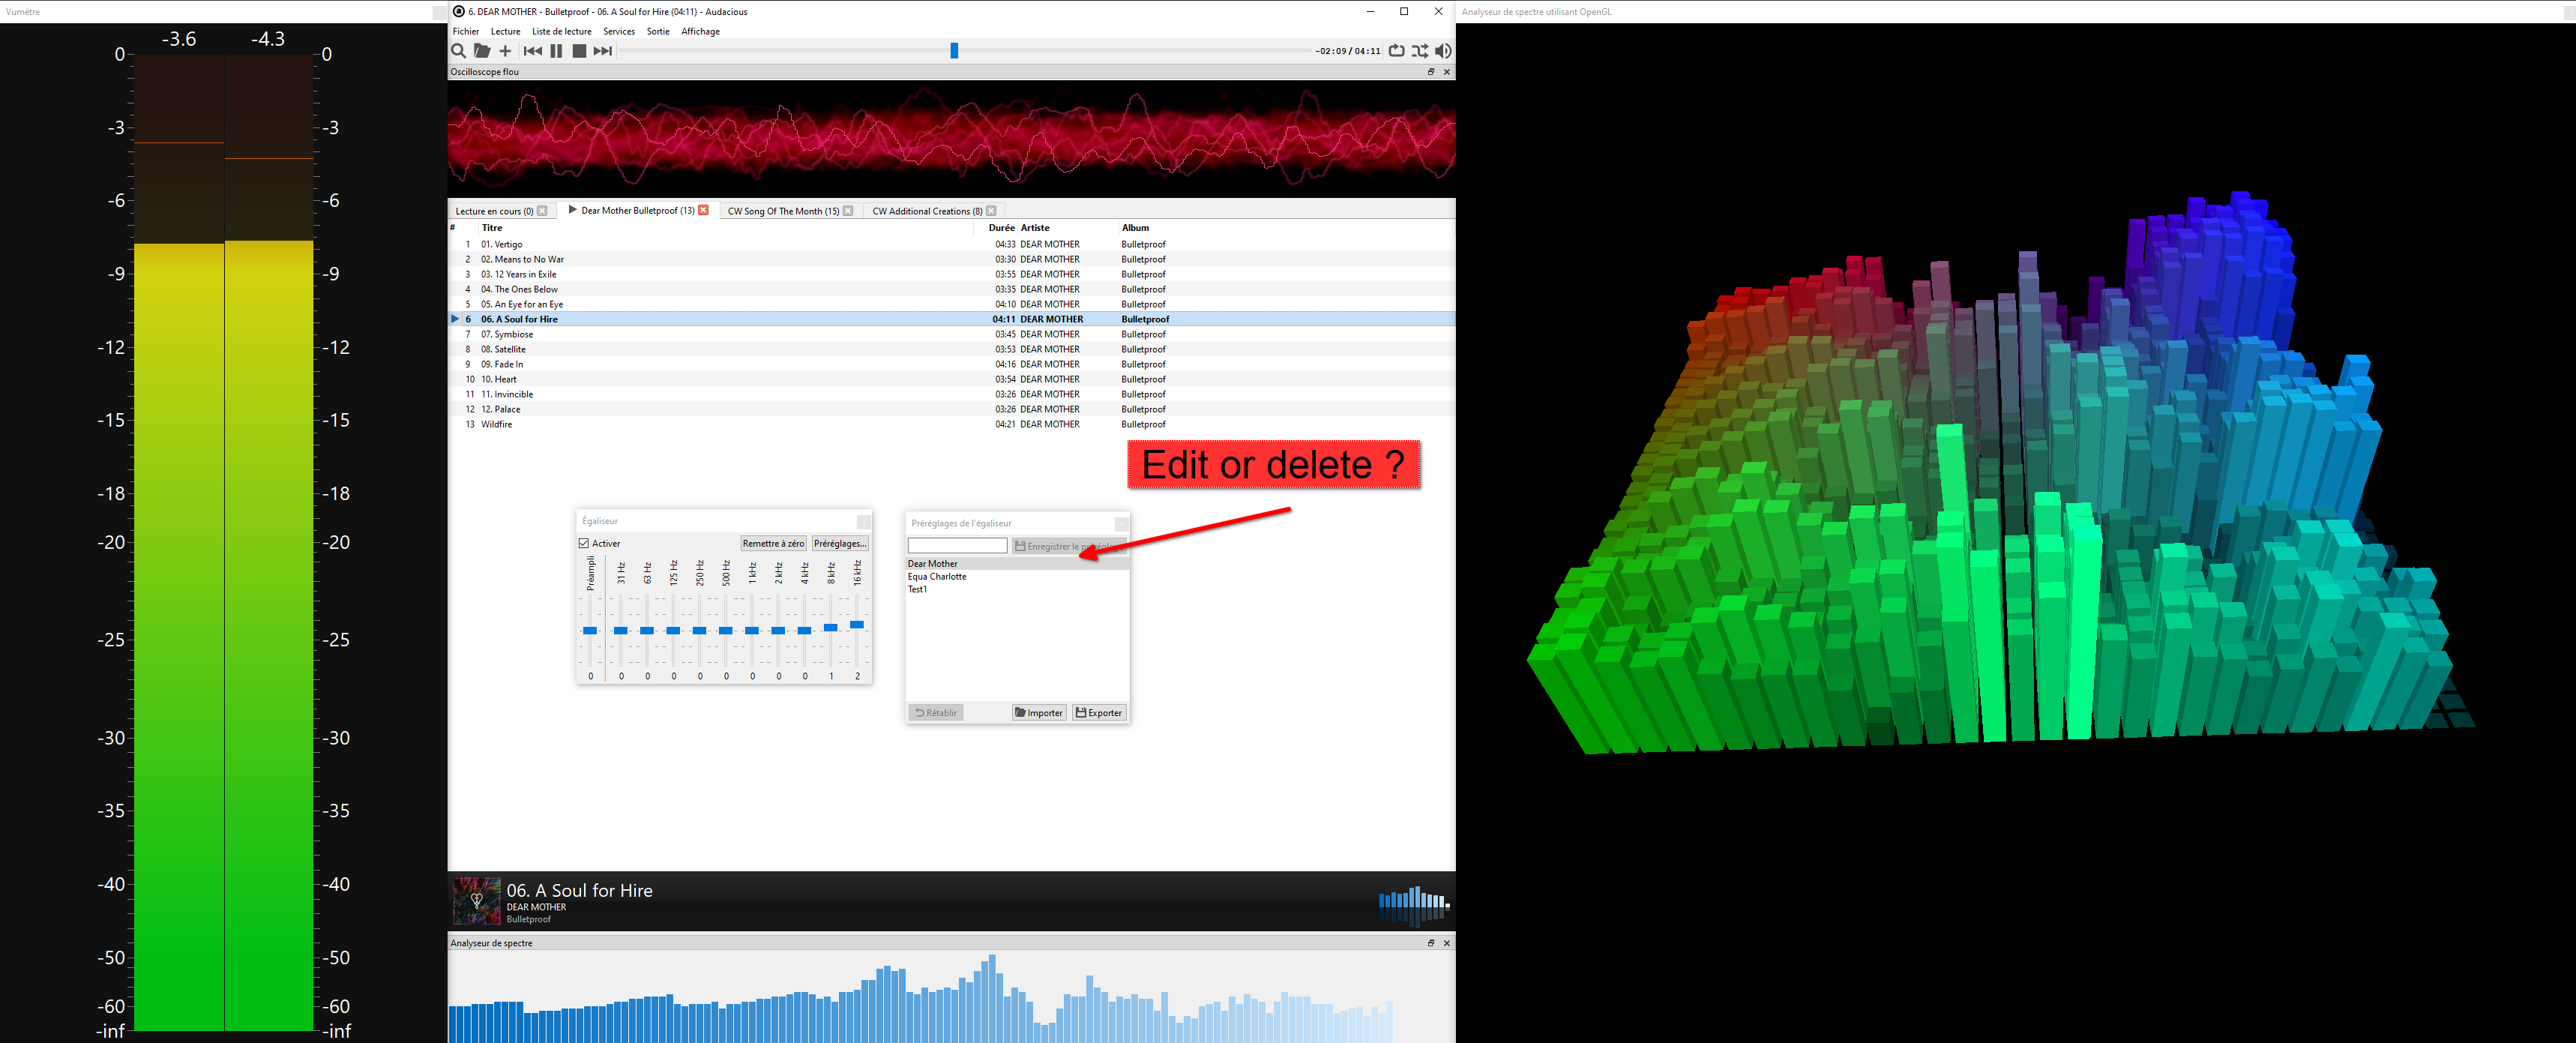Open the Sortie menu
Viewport: 2576px width, 1043px height.
click(x=658, y=31)
